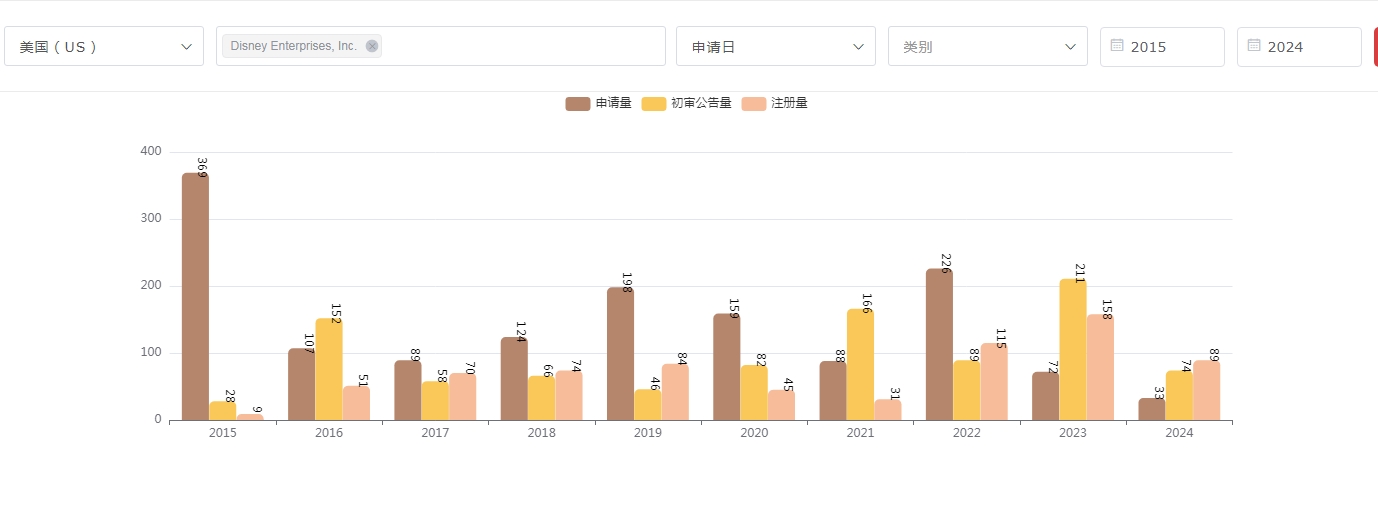Select 2018 初审公告量 bar with 66

[541, 398]
